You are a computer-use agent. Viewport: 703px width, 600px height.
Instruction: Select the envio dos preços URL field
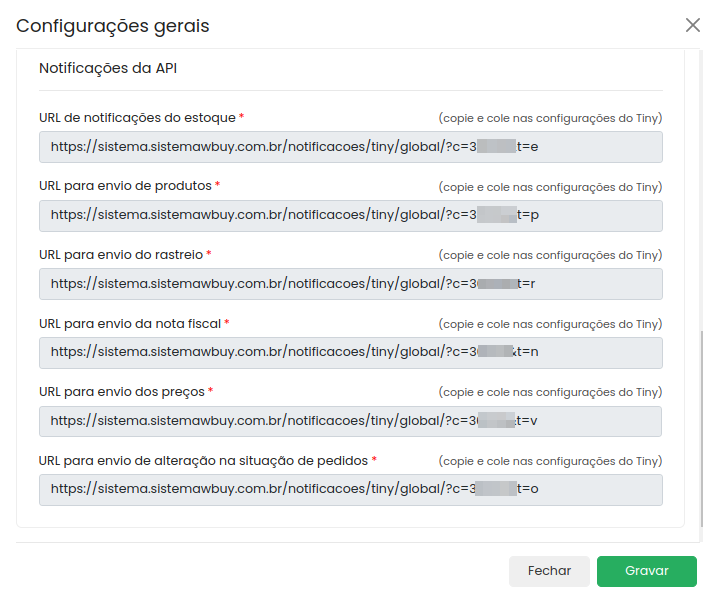pyautogui.click(x=350, y=422)
